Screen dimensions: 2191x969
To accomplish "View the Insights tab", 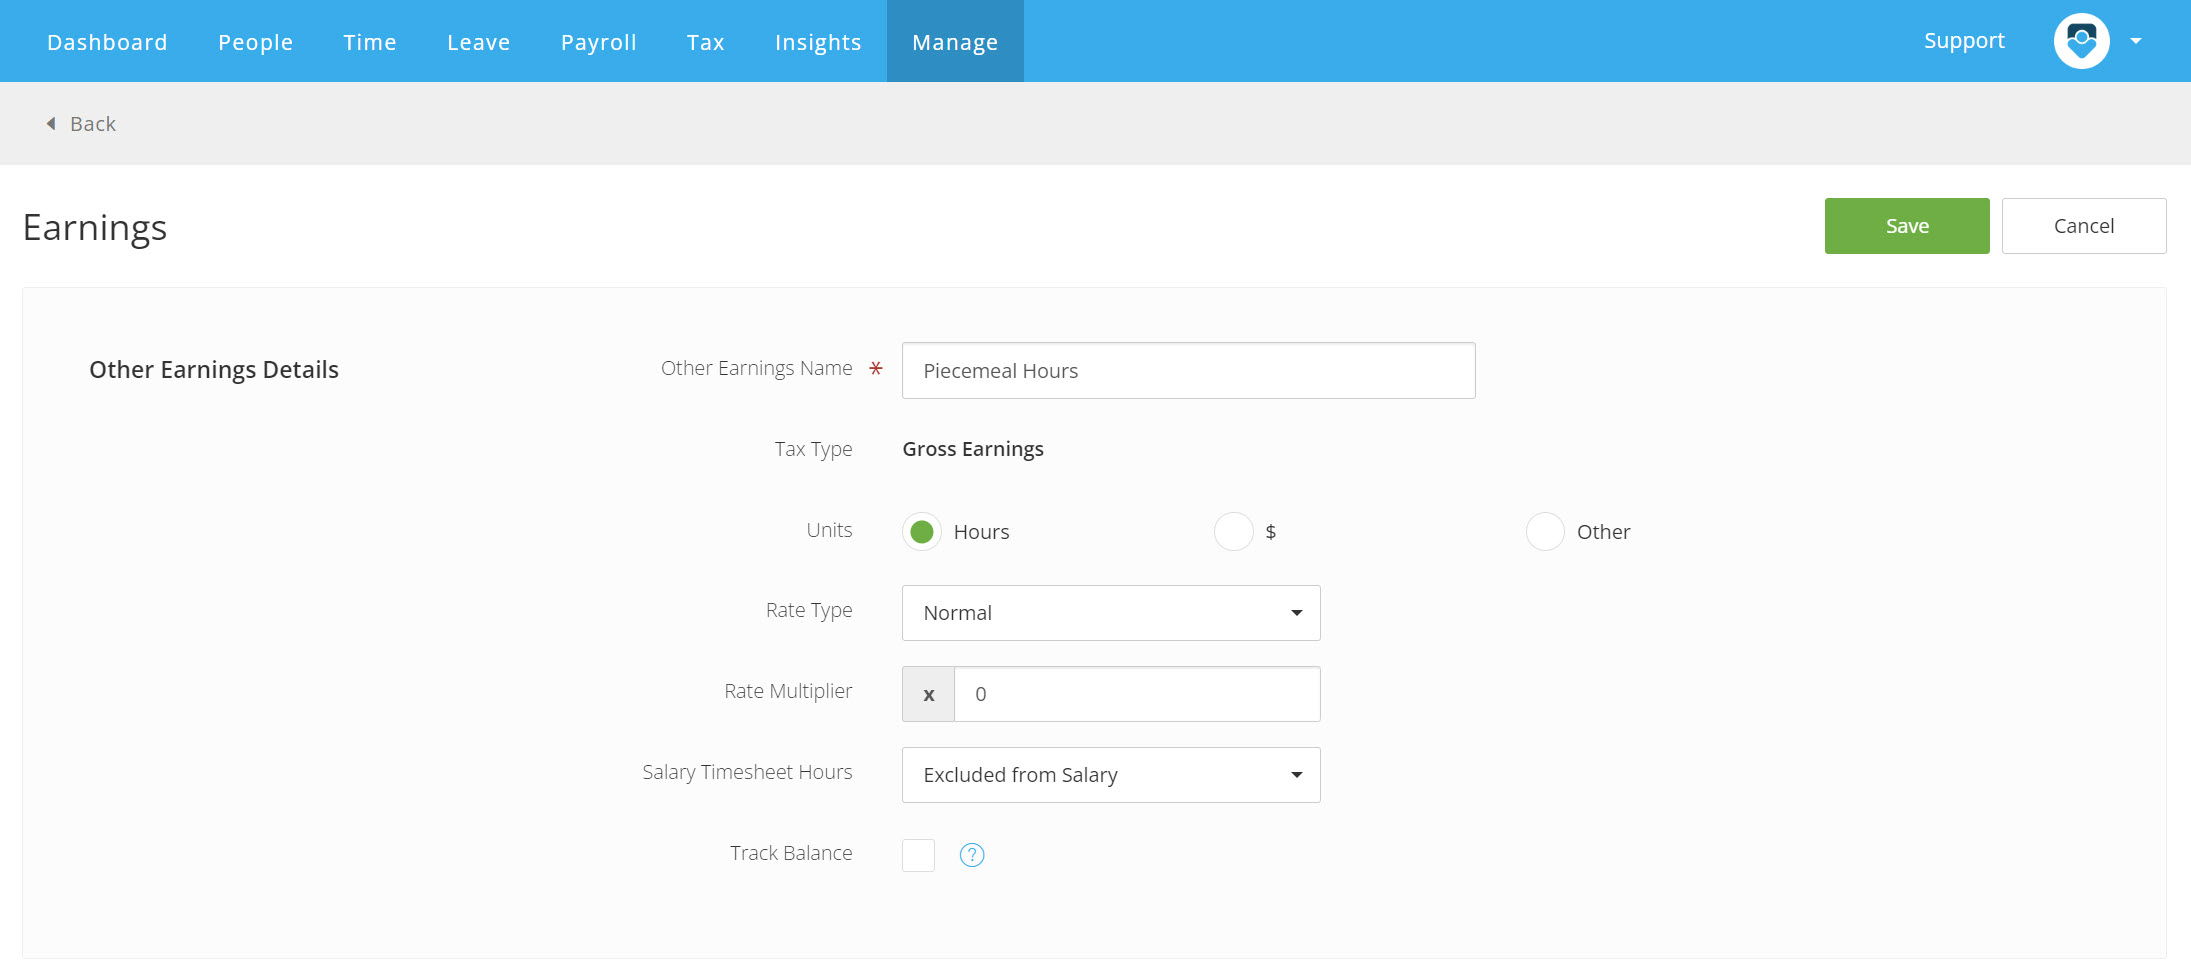I will (818, 42).
